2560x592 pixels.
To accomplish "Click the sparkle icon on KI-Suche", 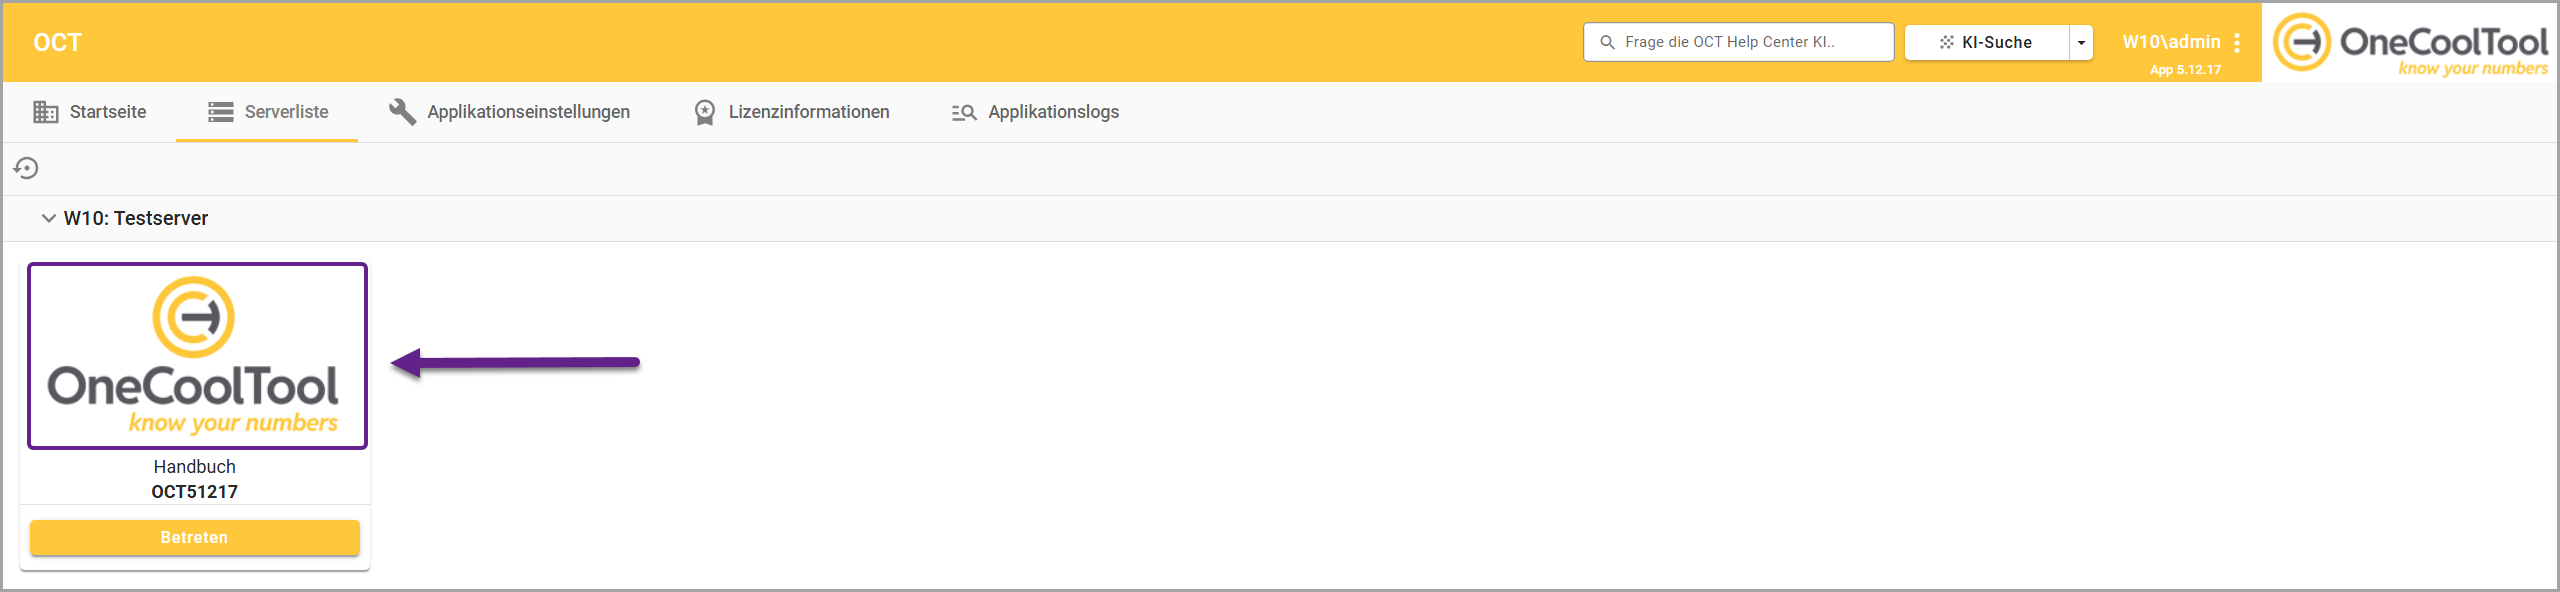I will click(1946, 42).
